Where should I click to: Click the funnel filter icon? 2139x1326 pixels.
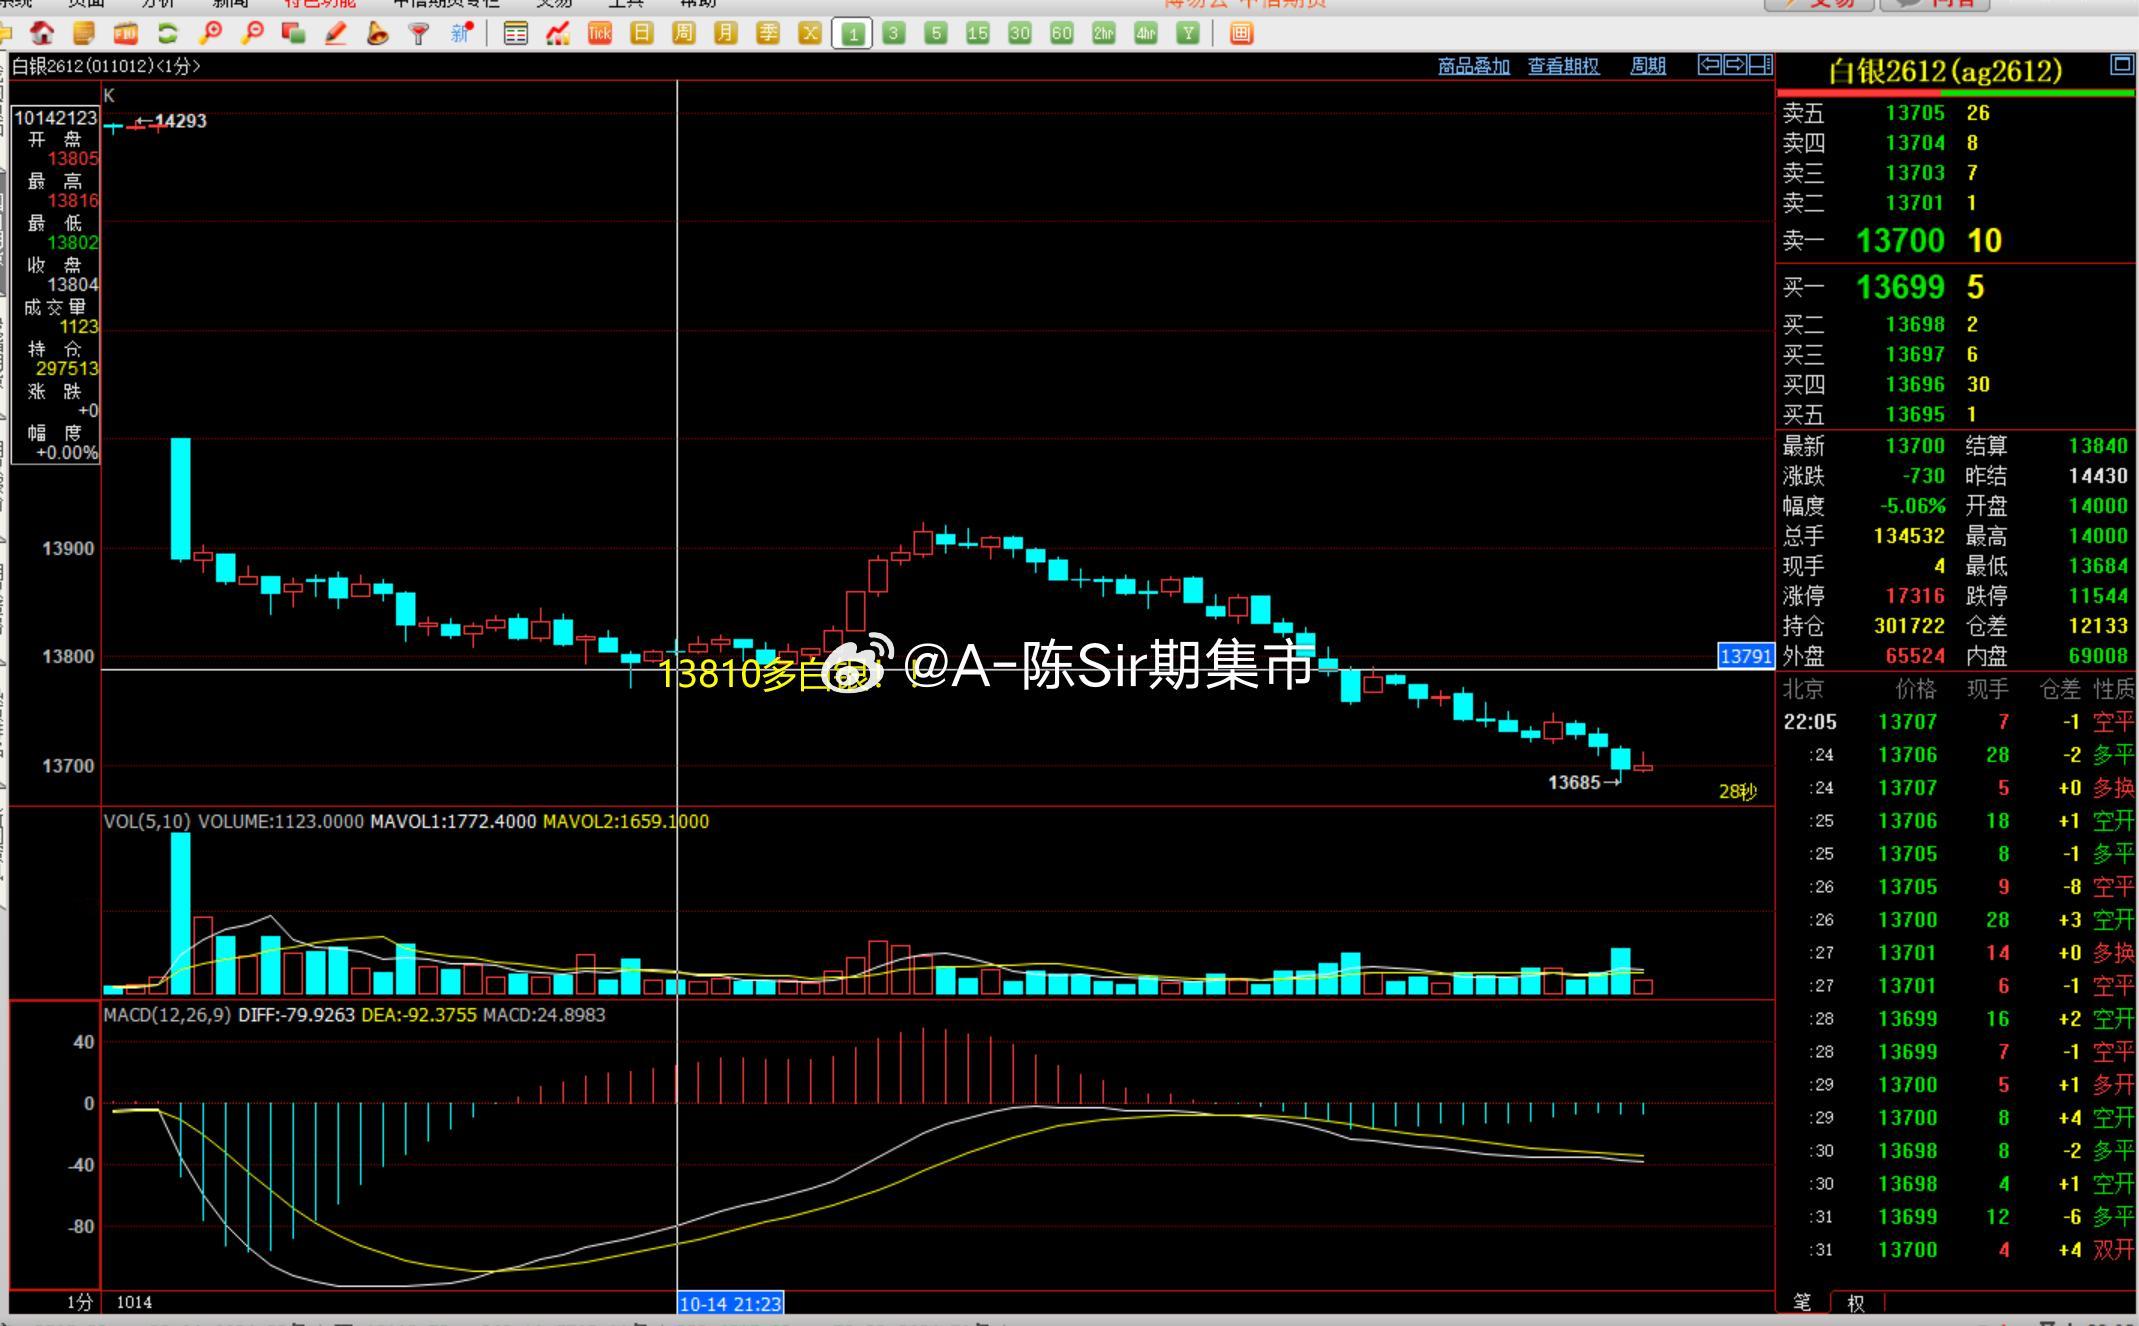point(420,34)
